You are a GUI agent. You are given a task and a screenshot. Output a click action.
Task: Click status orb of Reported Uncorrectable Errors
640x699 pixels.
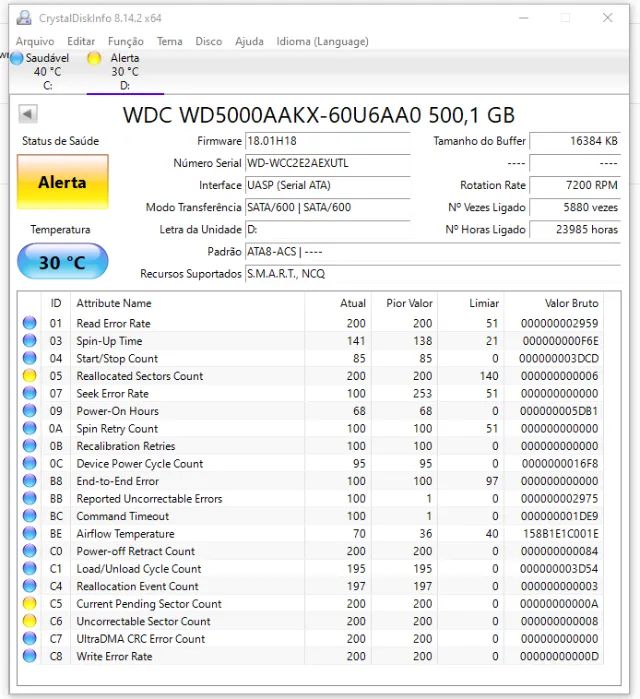pos(29,498)
